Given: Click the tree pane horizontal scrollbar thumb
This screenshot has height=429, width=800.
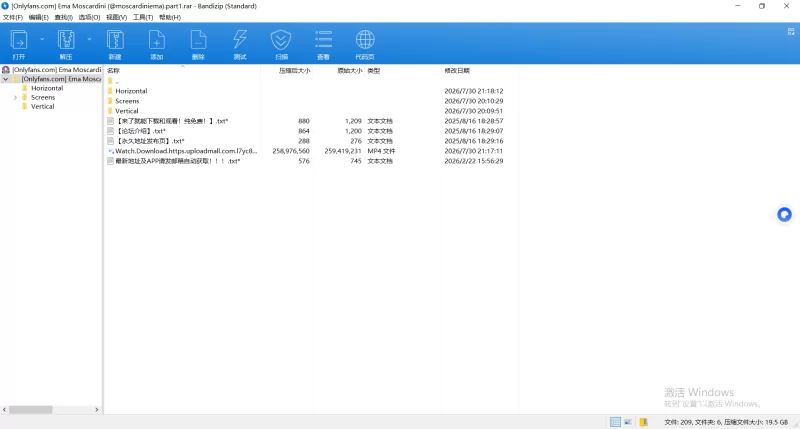Looking at the screenshot, I should tap(31, 410).
